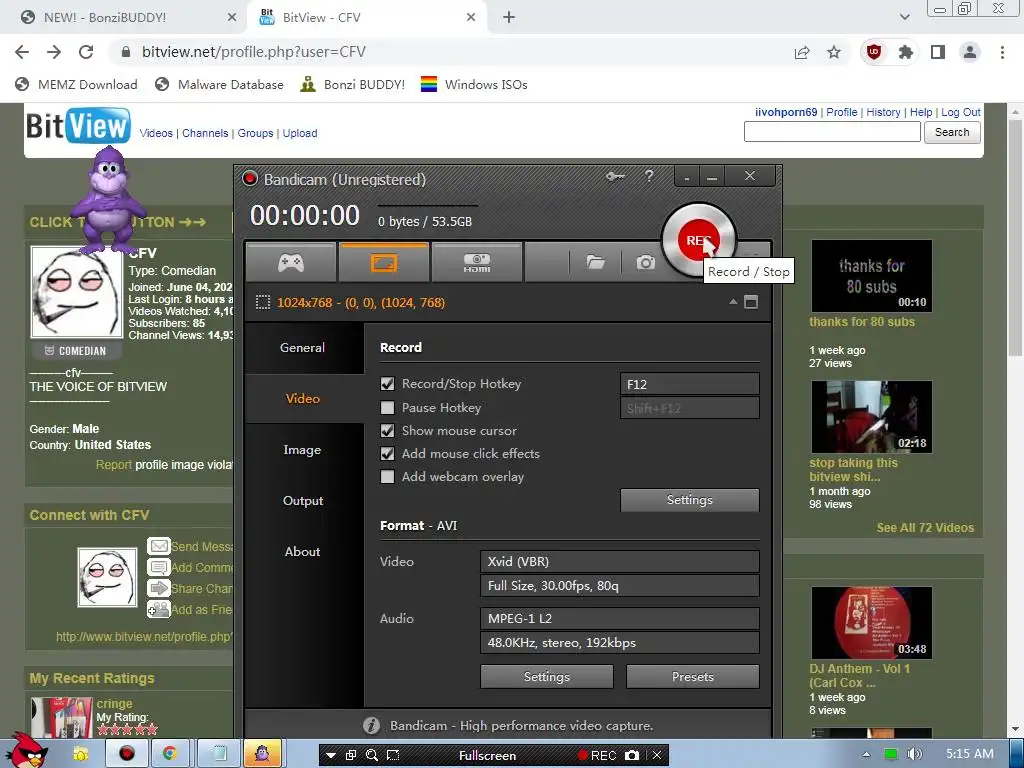Screen dimensions: 1024x768
Task: Click BitView Videos link
Action: tap(156, 133)
